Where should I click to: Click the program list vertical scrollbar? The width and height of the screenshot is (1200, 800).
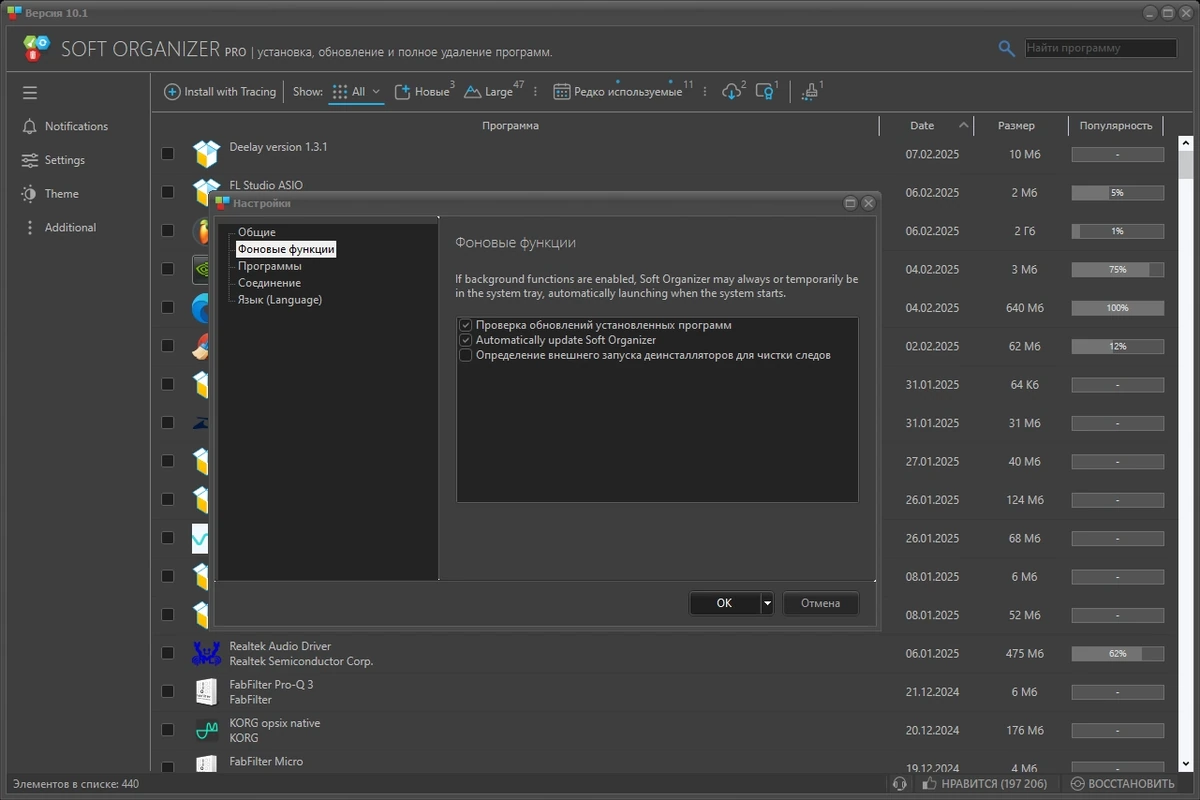click(1187, 455)
